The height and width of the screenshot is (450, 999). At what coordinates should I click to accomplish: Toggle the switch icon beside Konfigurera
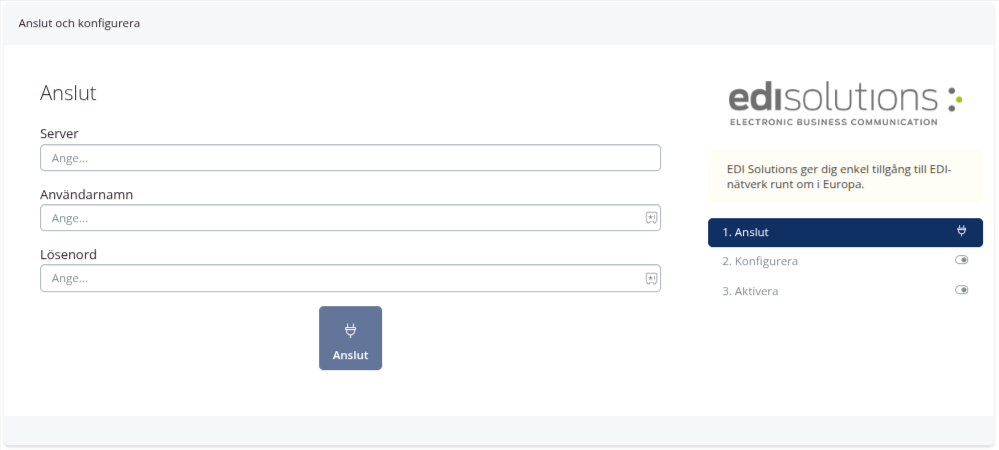point(962,261)
